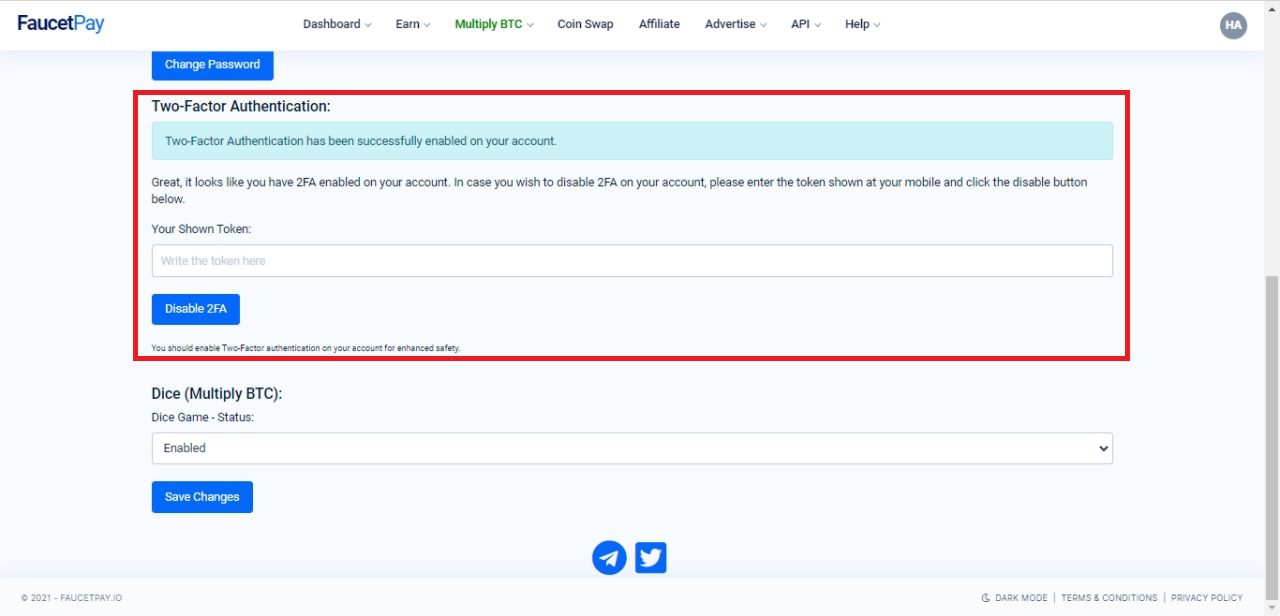Open the Twitter page icon

[x=651, y=557]
